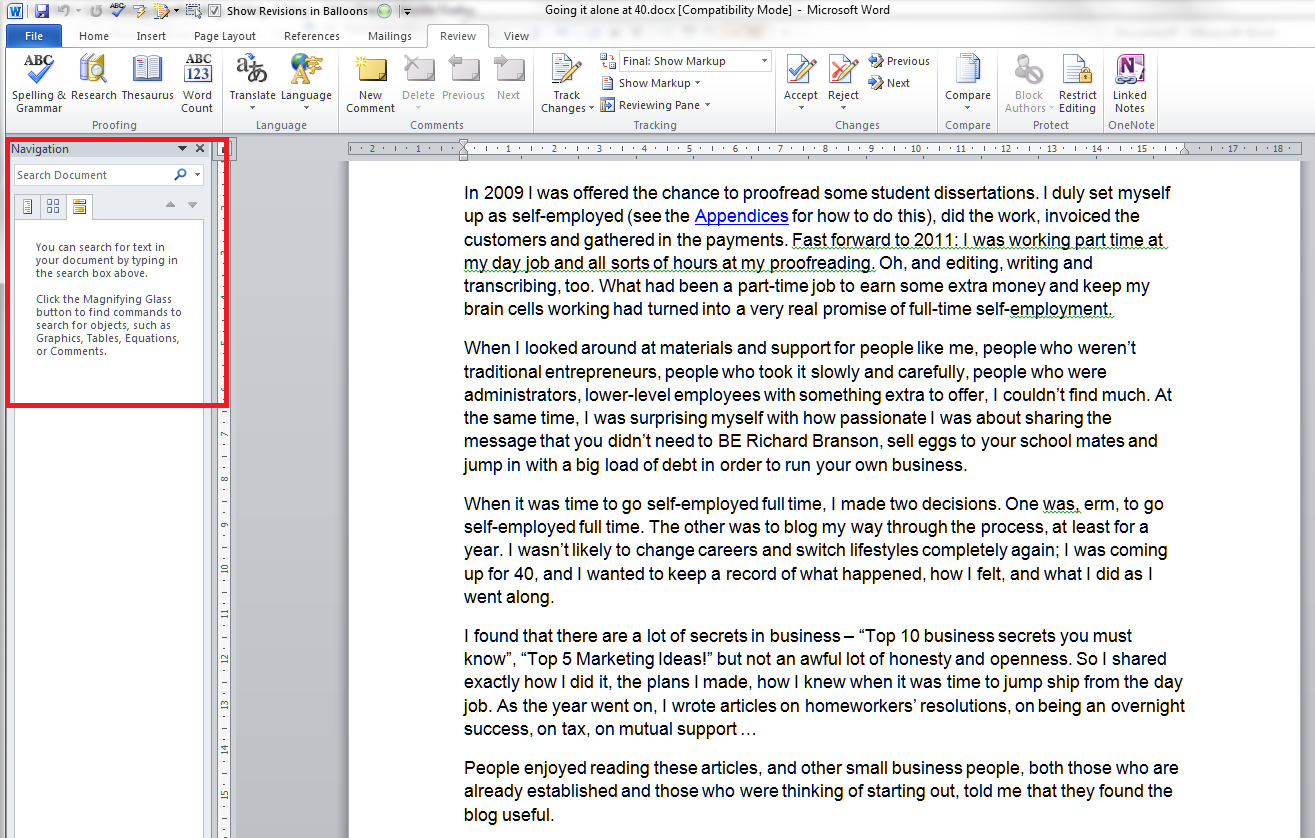Follow the Appendices hyperlink
Viewport: 1315px width, 838px height.
[x=741, y=216]
